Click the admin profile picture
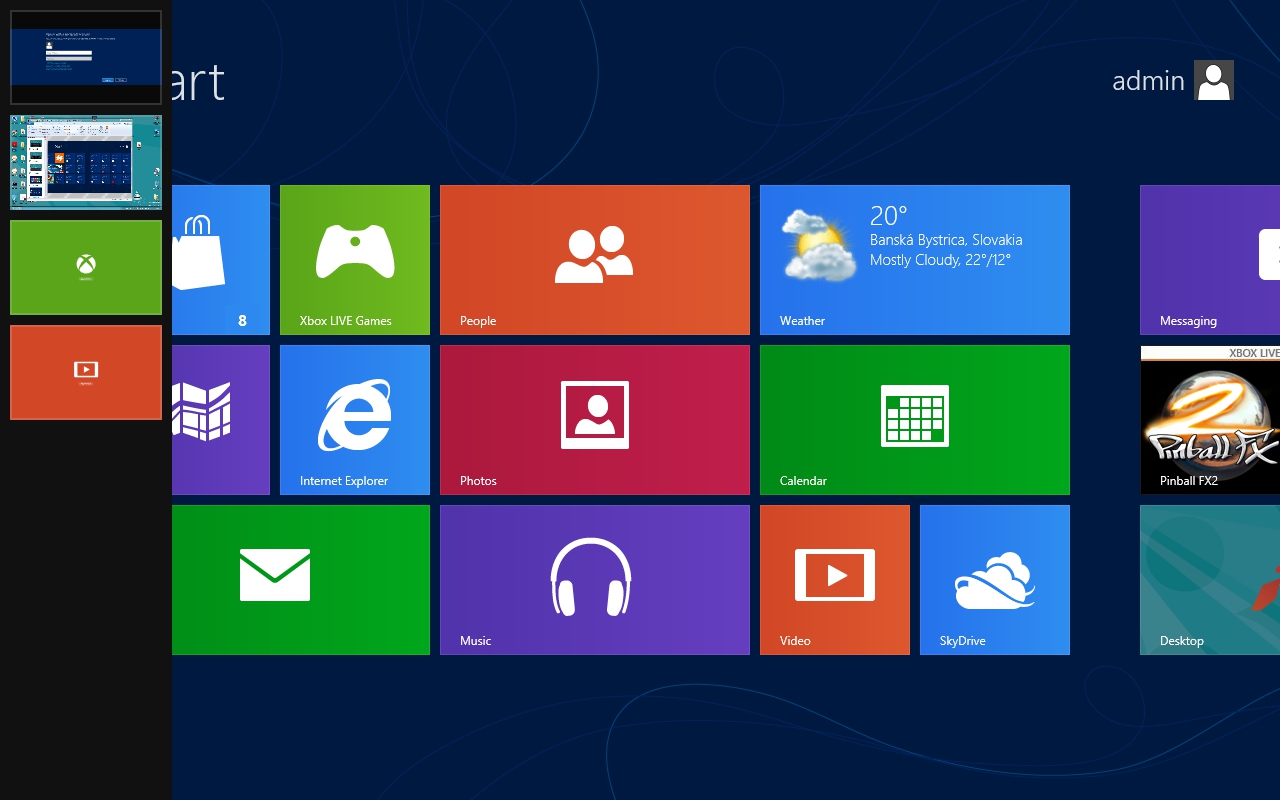 (x=1214, y=80)
